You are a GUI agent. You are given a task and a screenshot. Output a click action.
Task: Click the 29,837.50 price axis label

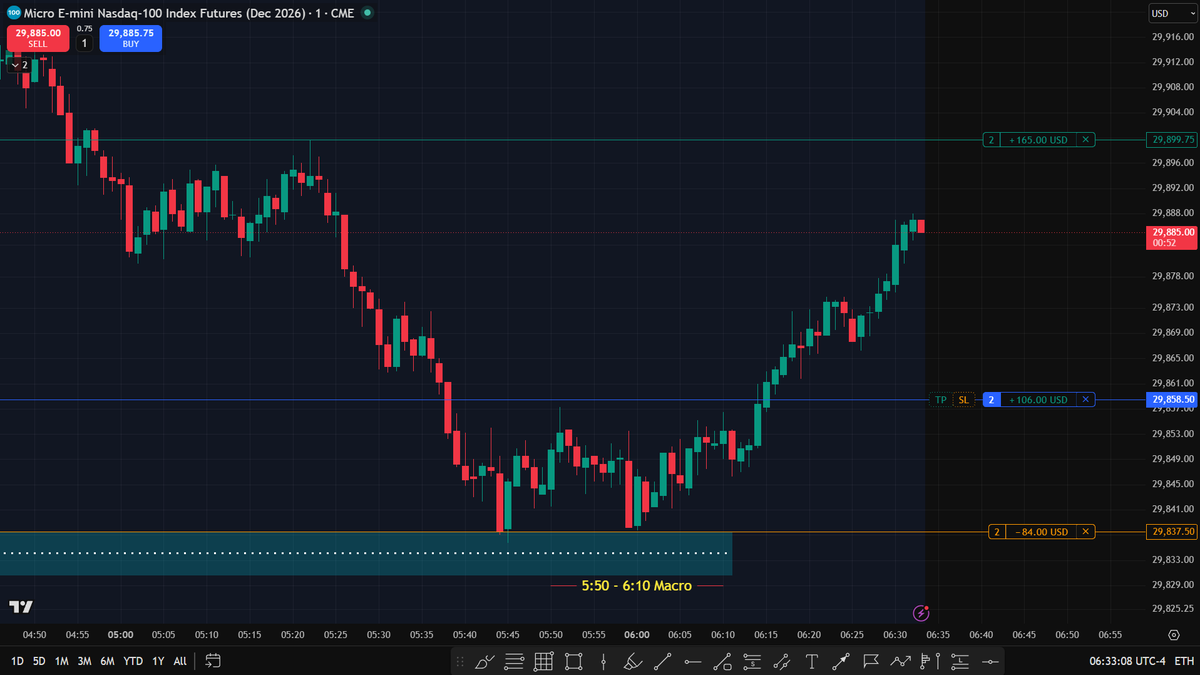click(x=1173, y=532)
